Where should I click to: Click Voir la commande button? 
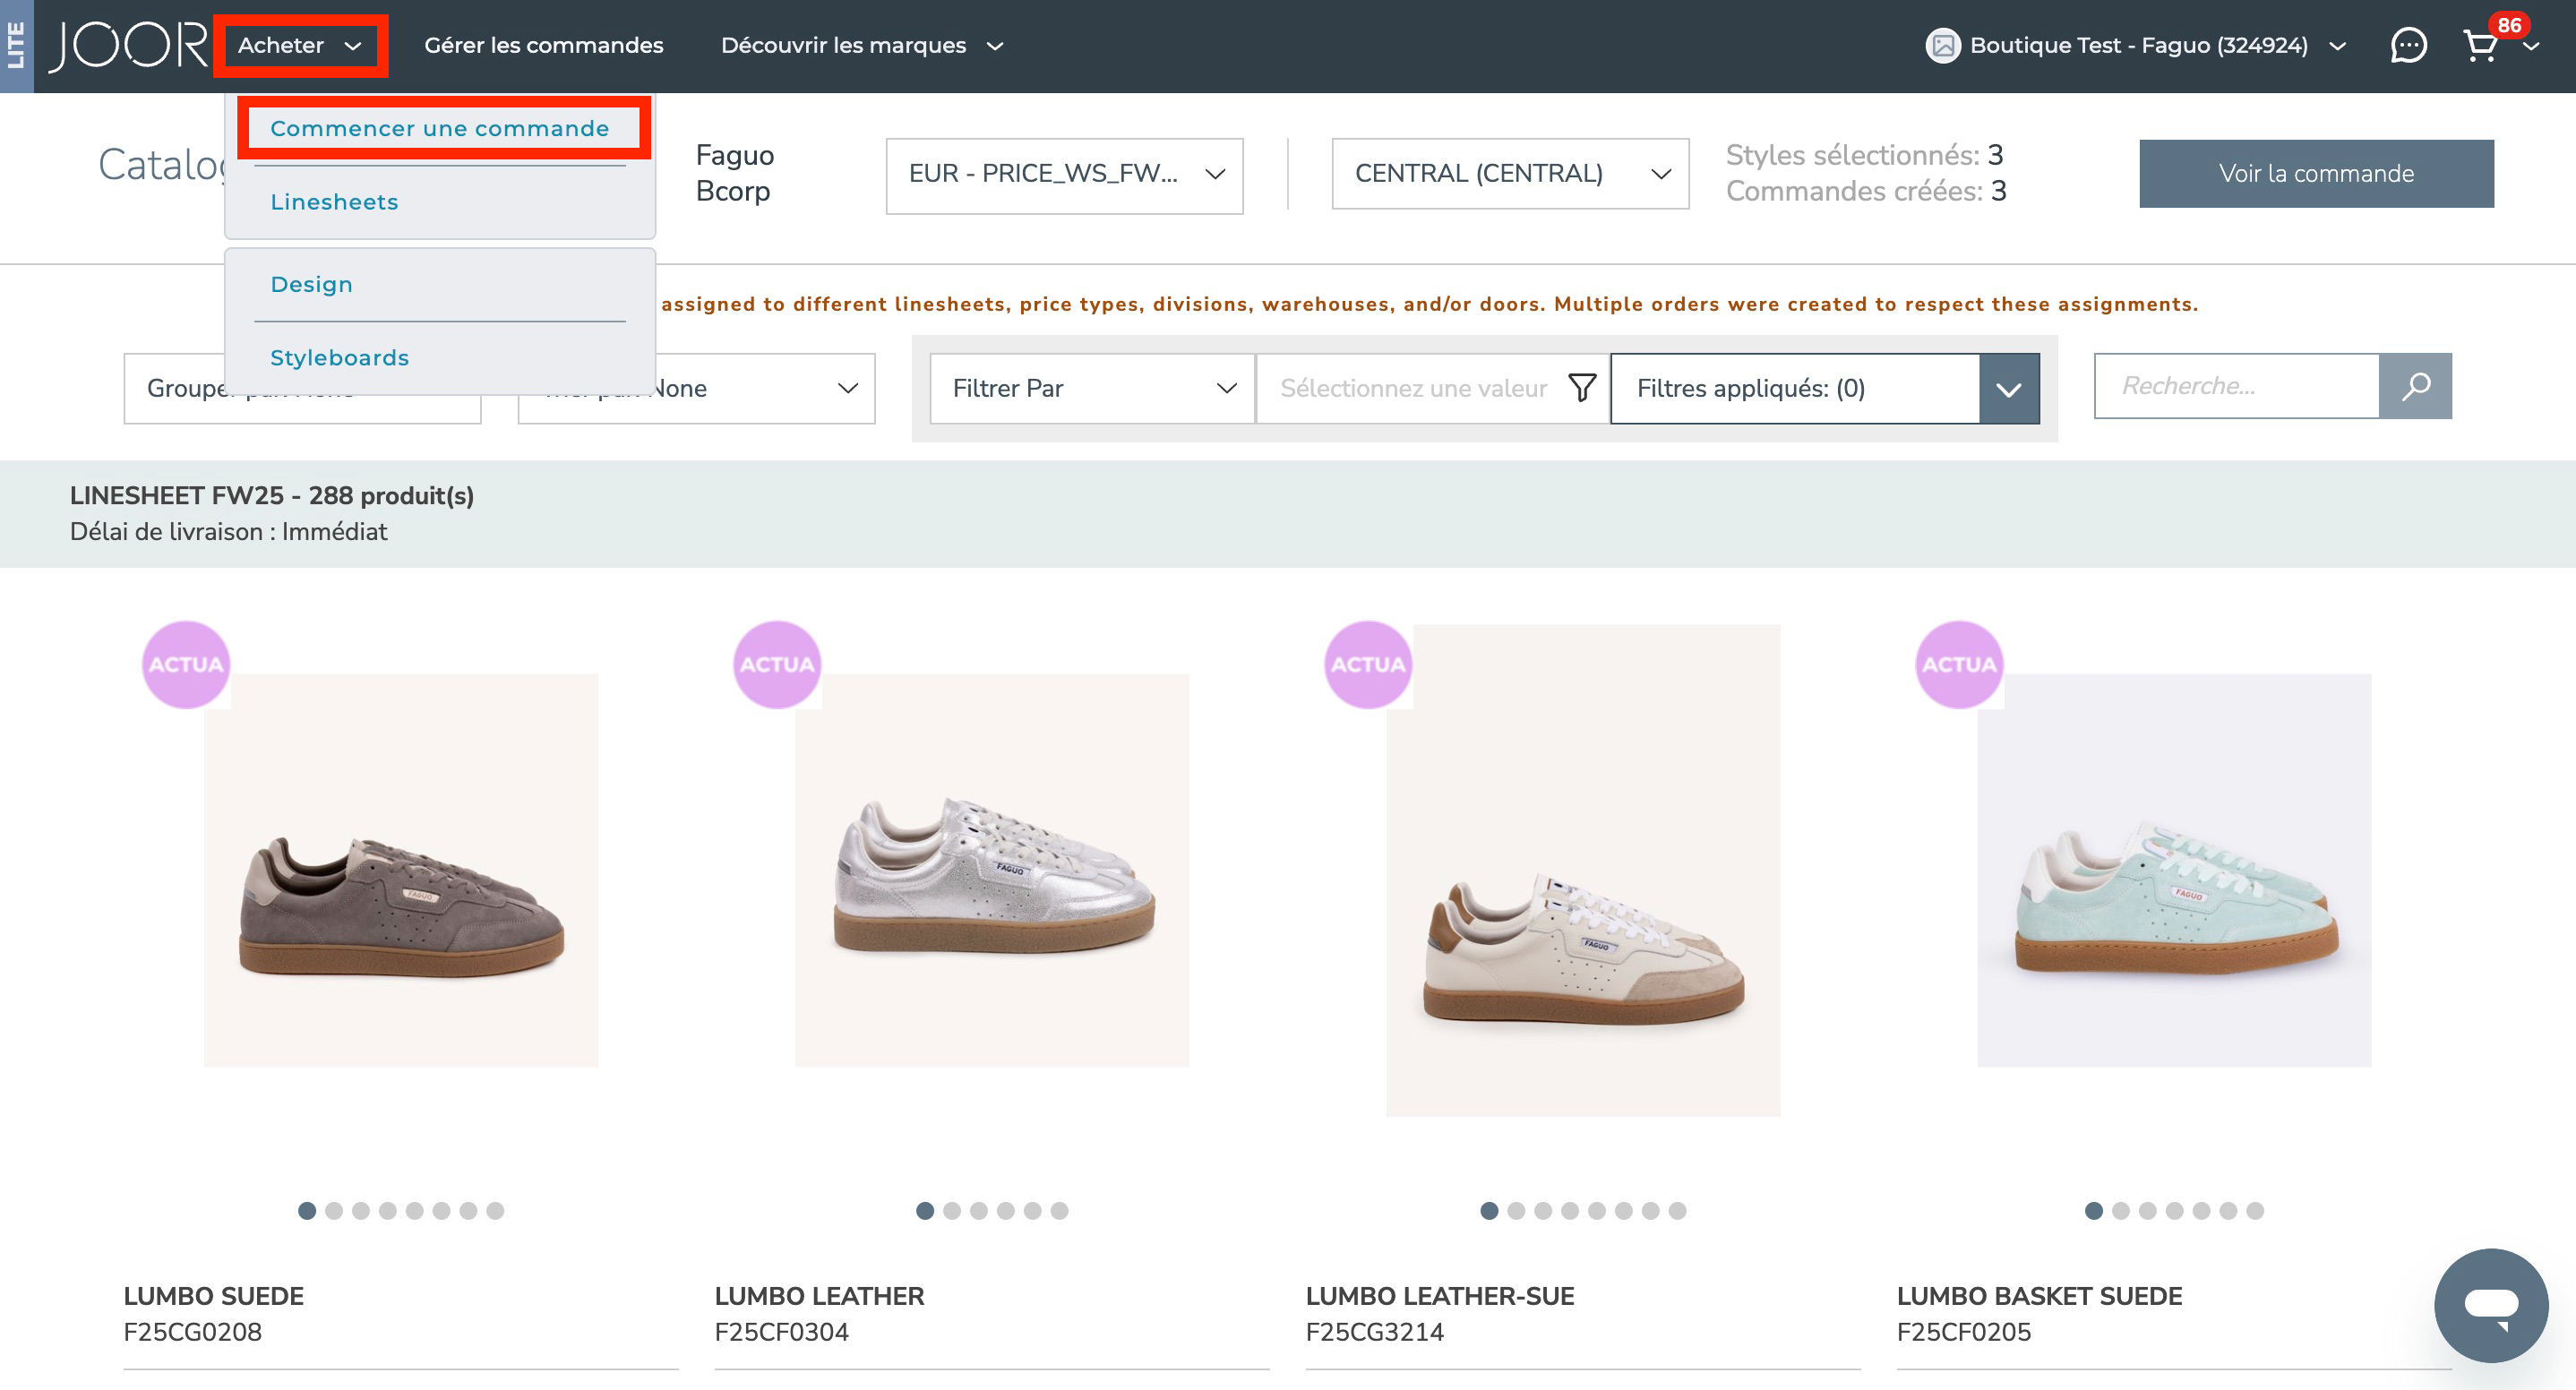pos(2315,174)
